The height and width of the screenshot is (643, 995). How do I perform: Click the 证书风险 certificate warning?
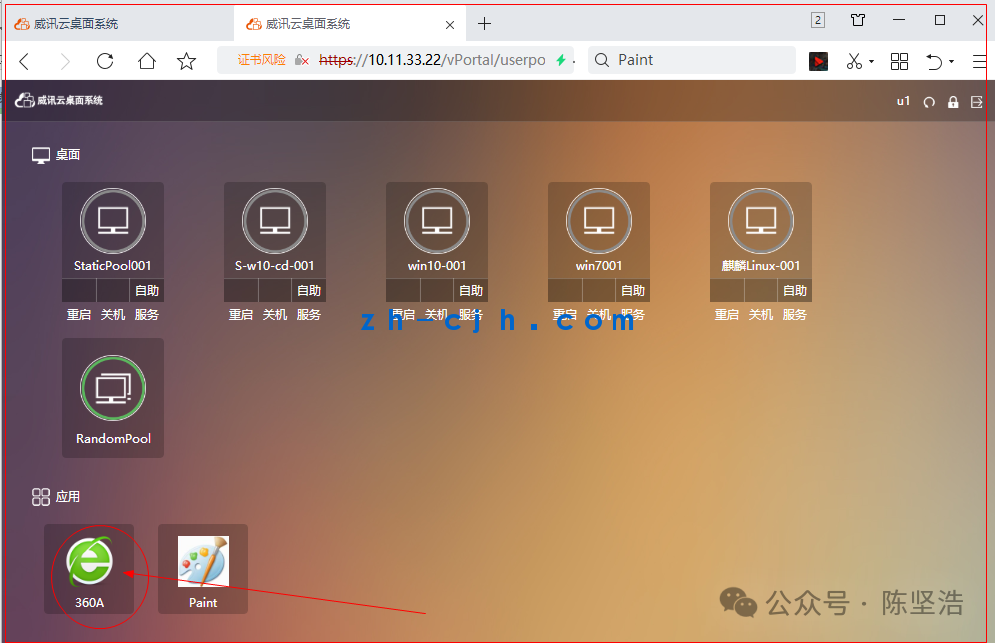coord(261,60)
